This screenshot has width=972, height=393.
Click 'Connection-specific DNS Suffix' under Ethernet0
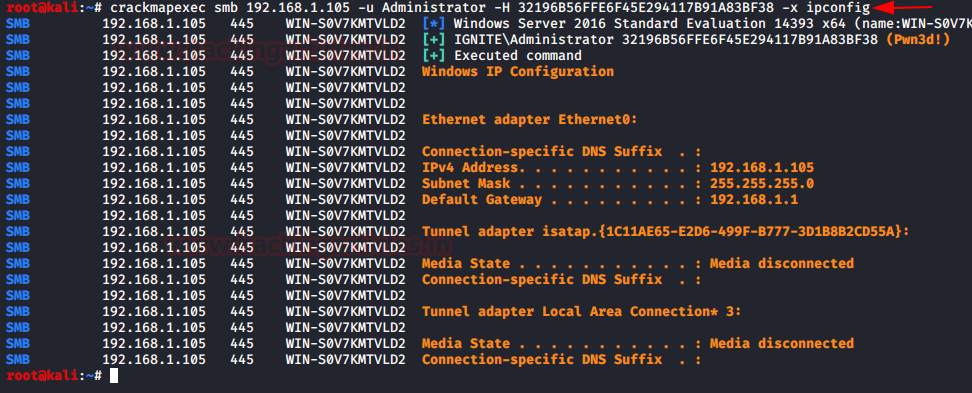562,151
